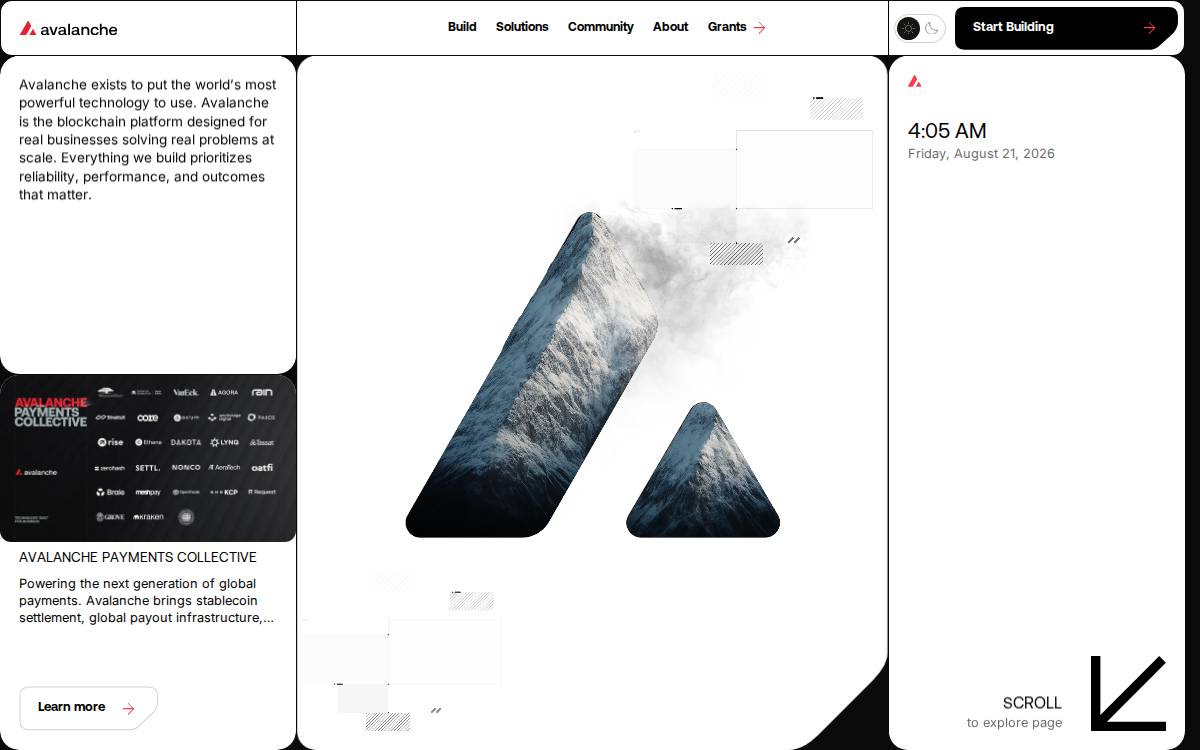Click the Brale logo in the collective image
The image size is (1200, 750).
[x=110, y=492]
